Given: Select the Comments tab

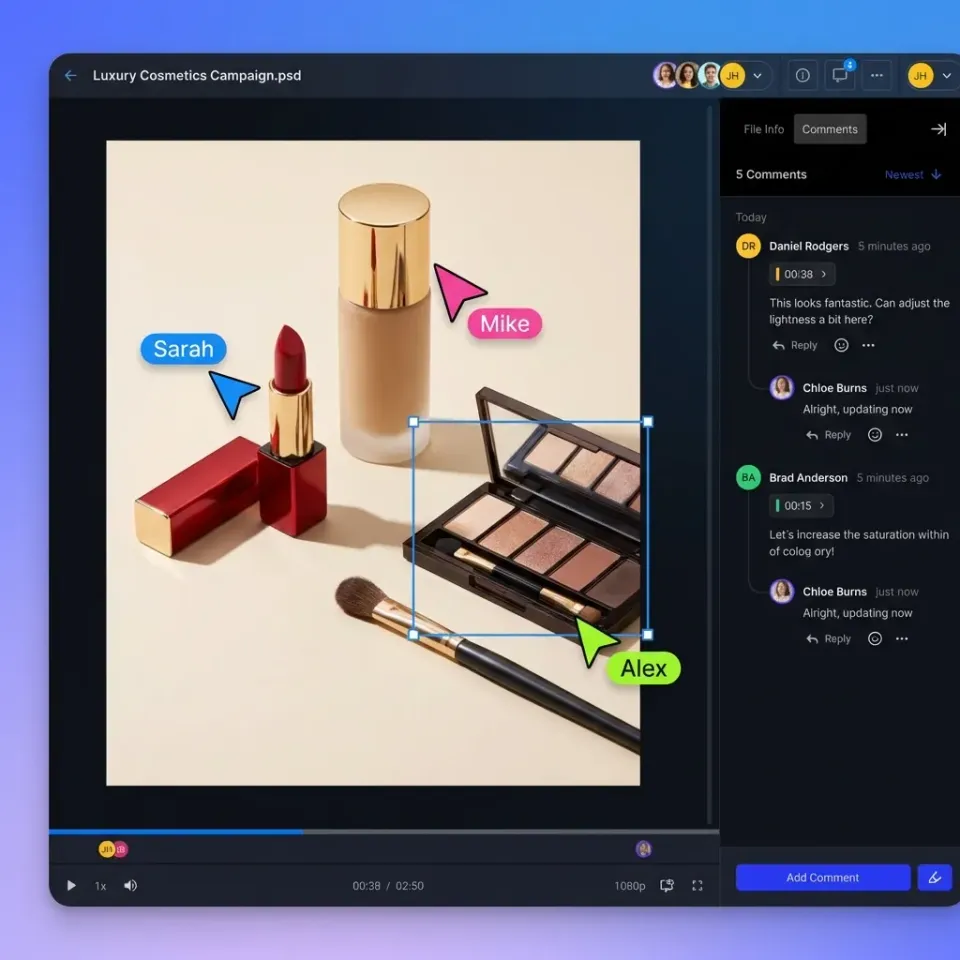Looking at the screenshot, I should coord(830,128).
